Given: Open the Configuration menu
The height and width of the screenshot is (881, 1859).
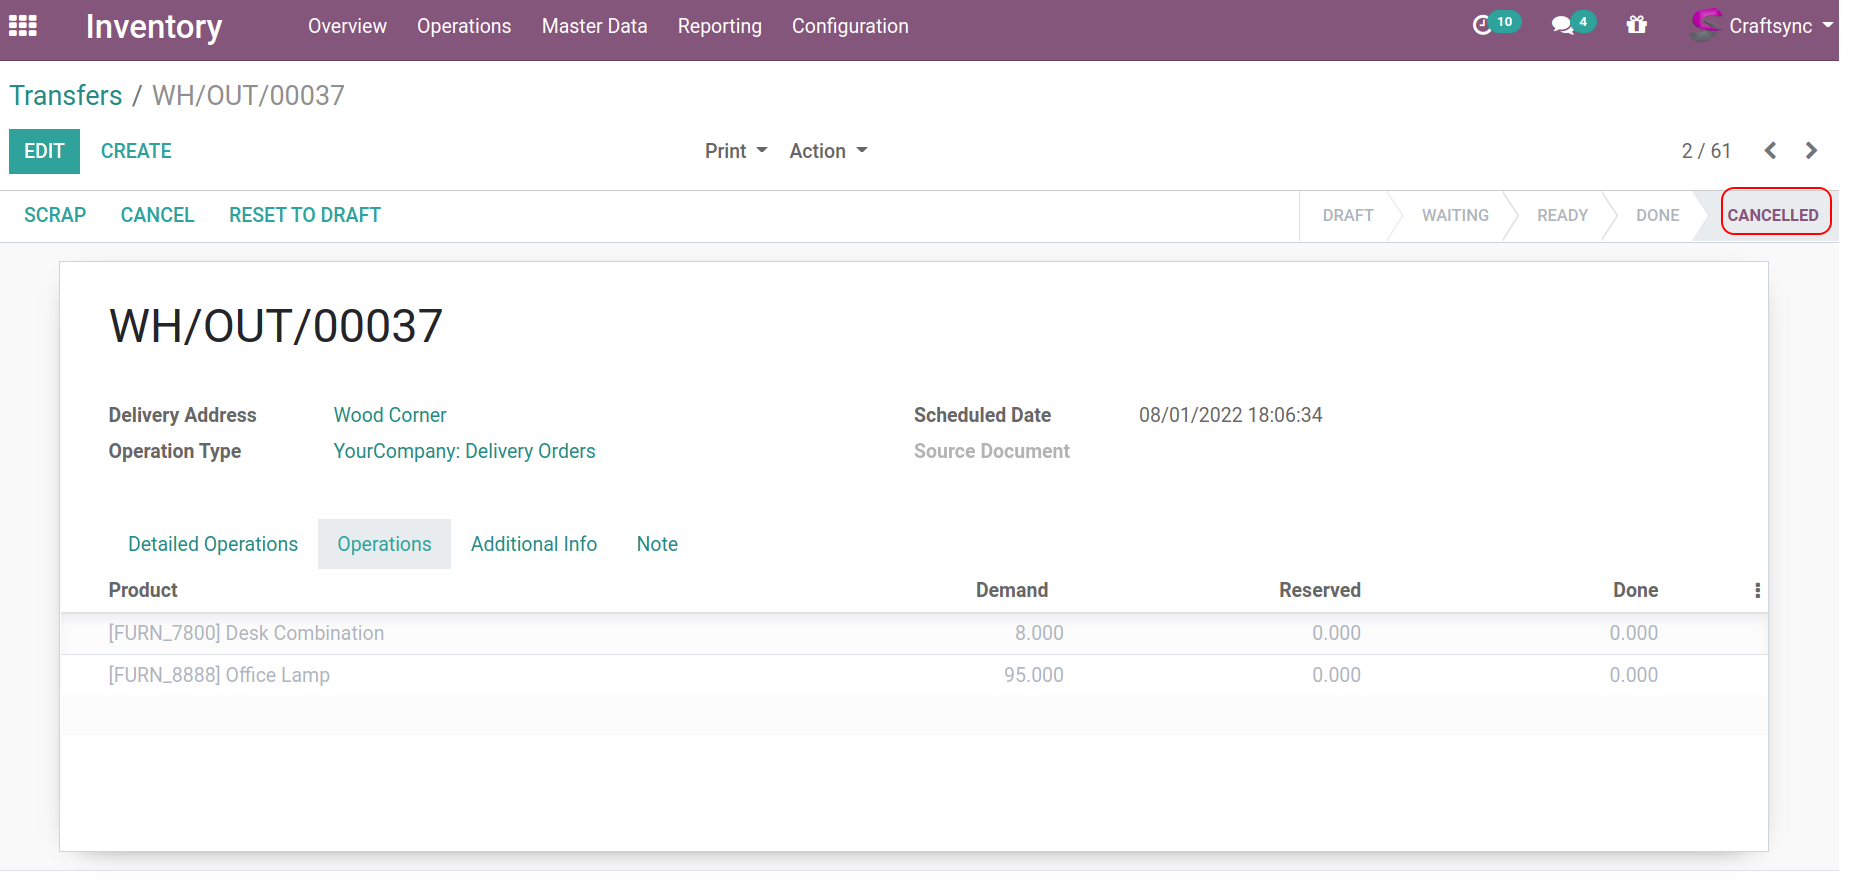Looking at the screenshot, I should click(850, 26).
